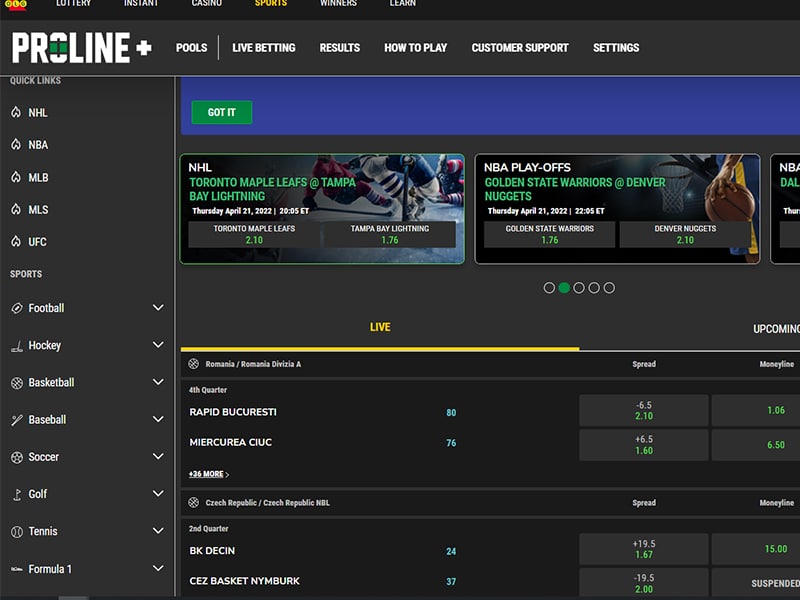Select the first carousel page dot
This screenshot has width=800, height=600.
point(549,288)
